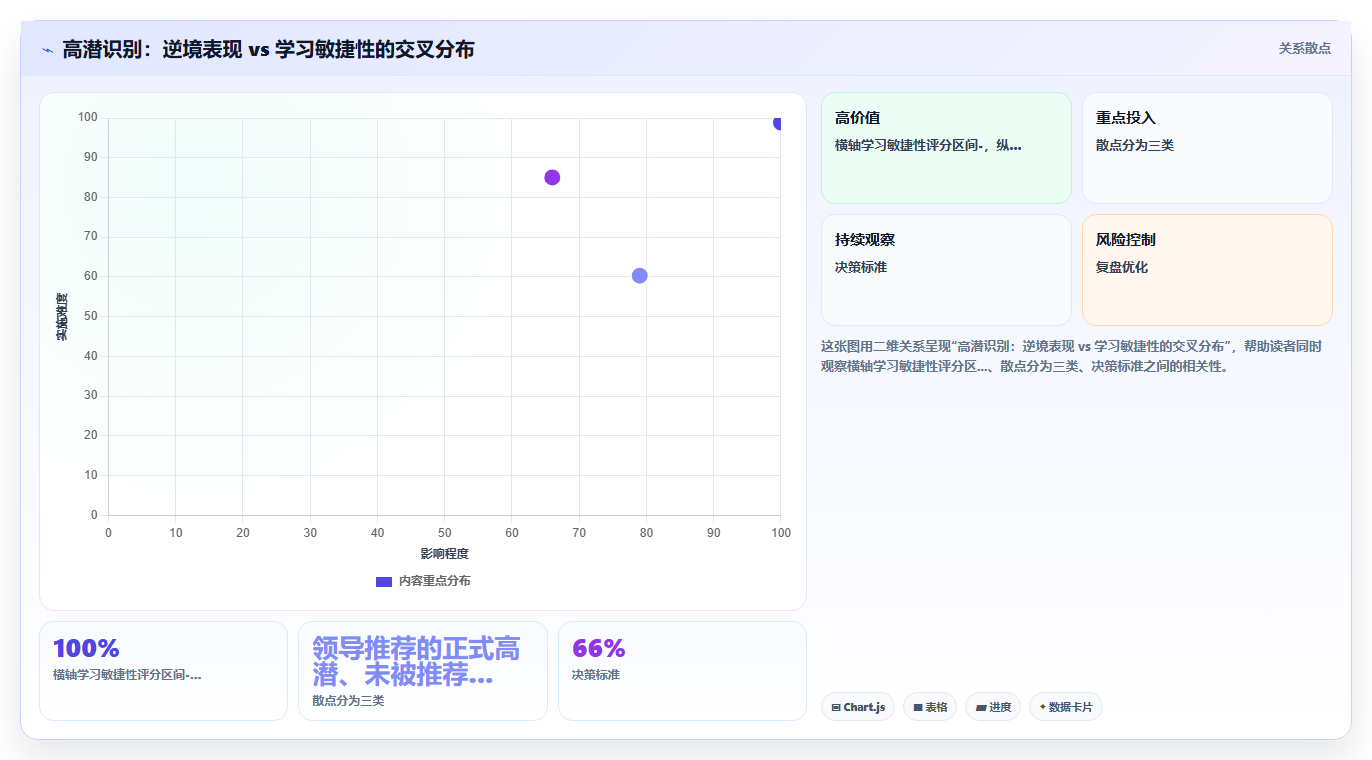The width and height of the screenshot is (1372, 760).
Task: Click 散点分为三类 text in 重点投入 card
Action: (x=1135, y=145)
